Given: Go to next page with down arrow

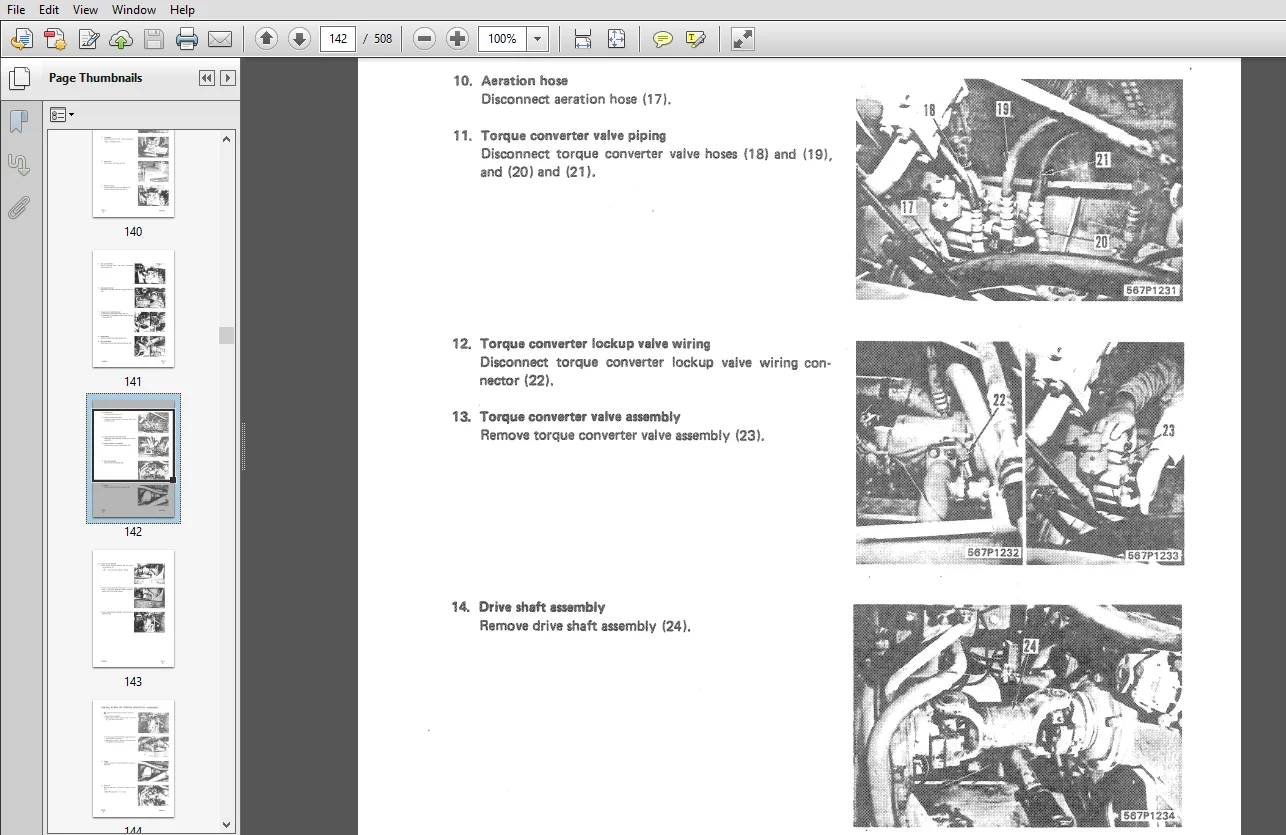Looking at the screenshot, I should [x=299, y=39].
